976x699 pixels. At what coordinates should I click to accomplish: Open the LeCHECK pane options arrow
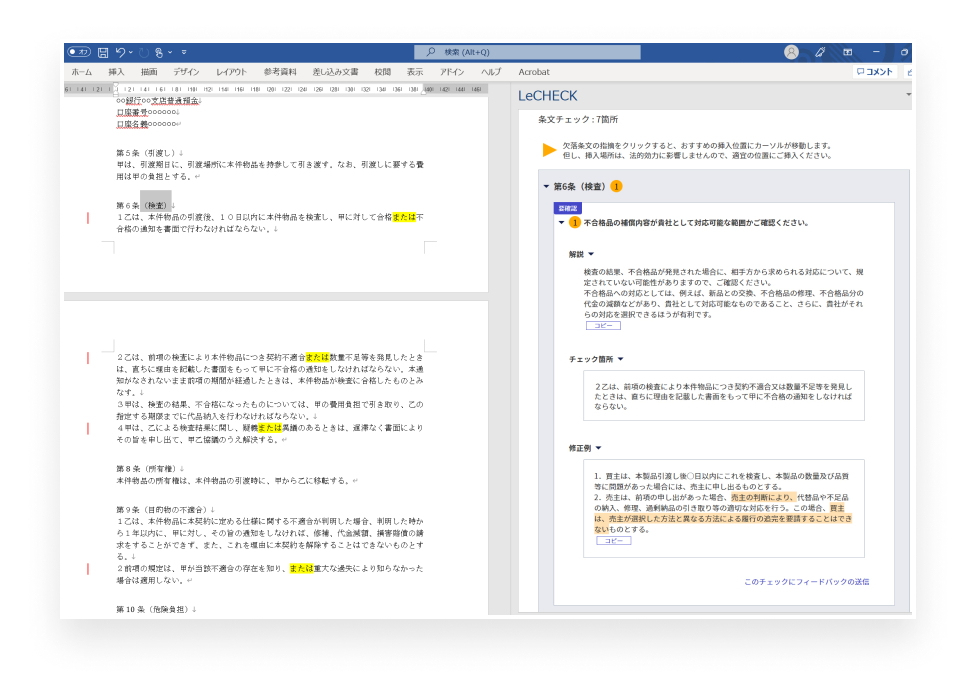pyautogui.click(x=908, y=95)
